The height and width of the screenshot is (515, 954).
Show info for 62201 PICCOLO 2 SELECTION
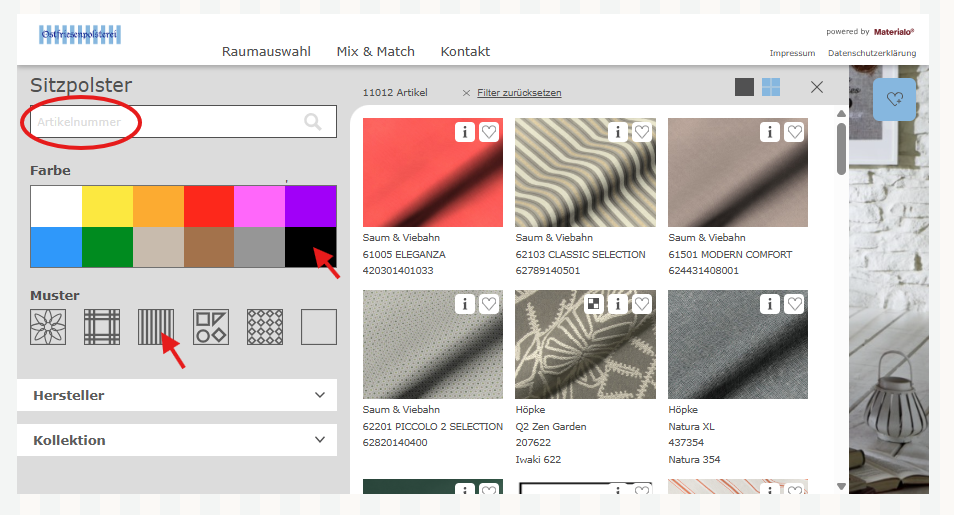465,304
